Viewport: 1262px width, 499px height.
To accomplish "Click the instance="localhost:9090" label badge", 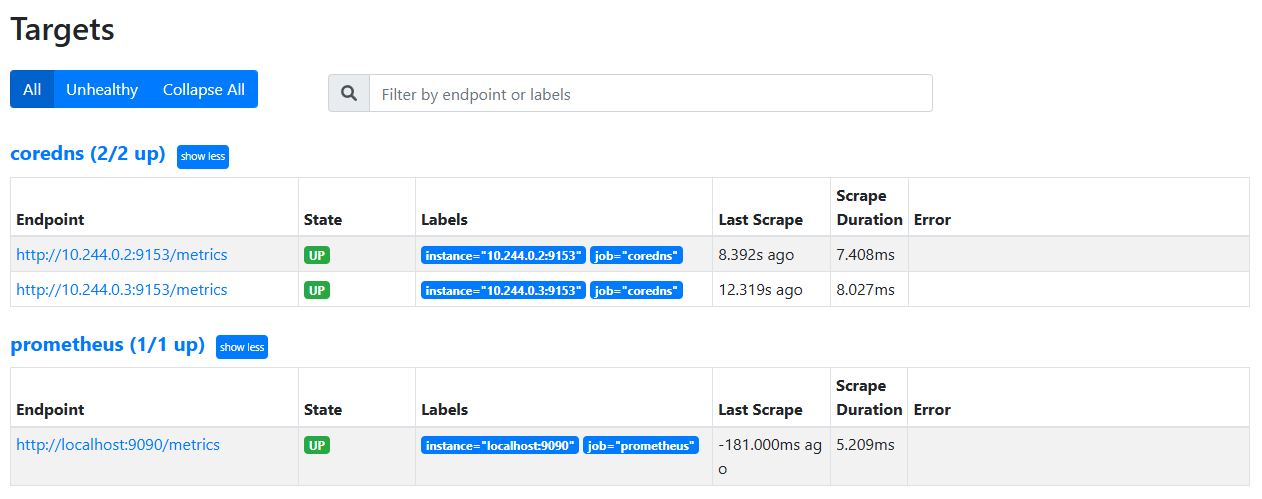I will click(500, 446).
